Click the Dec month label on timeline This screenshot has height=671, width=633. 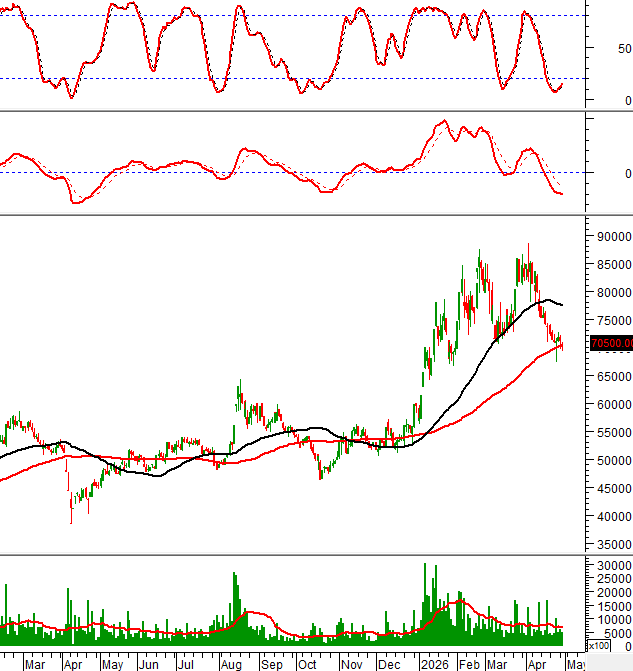point(389,664)
